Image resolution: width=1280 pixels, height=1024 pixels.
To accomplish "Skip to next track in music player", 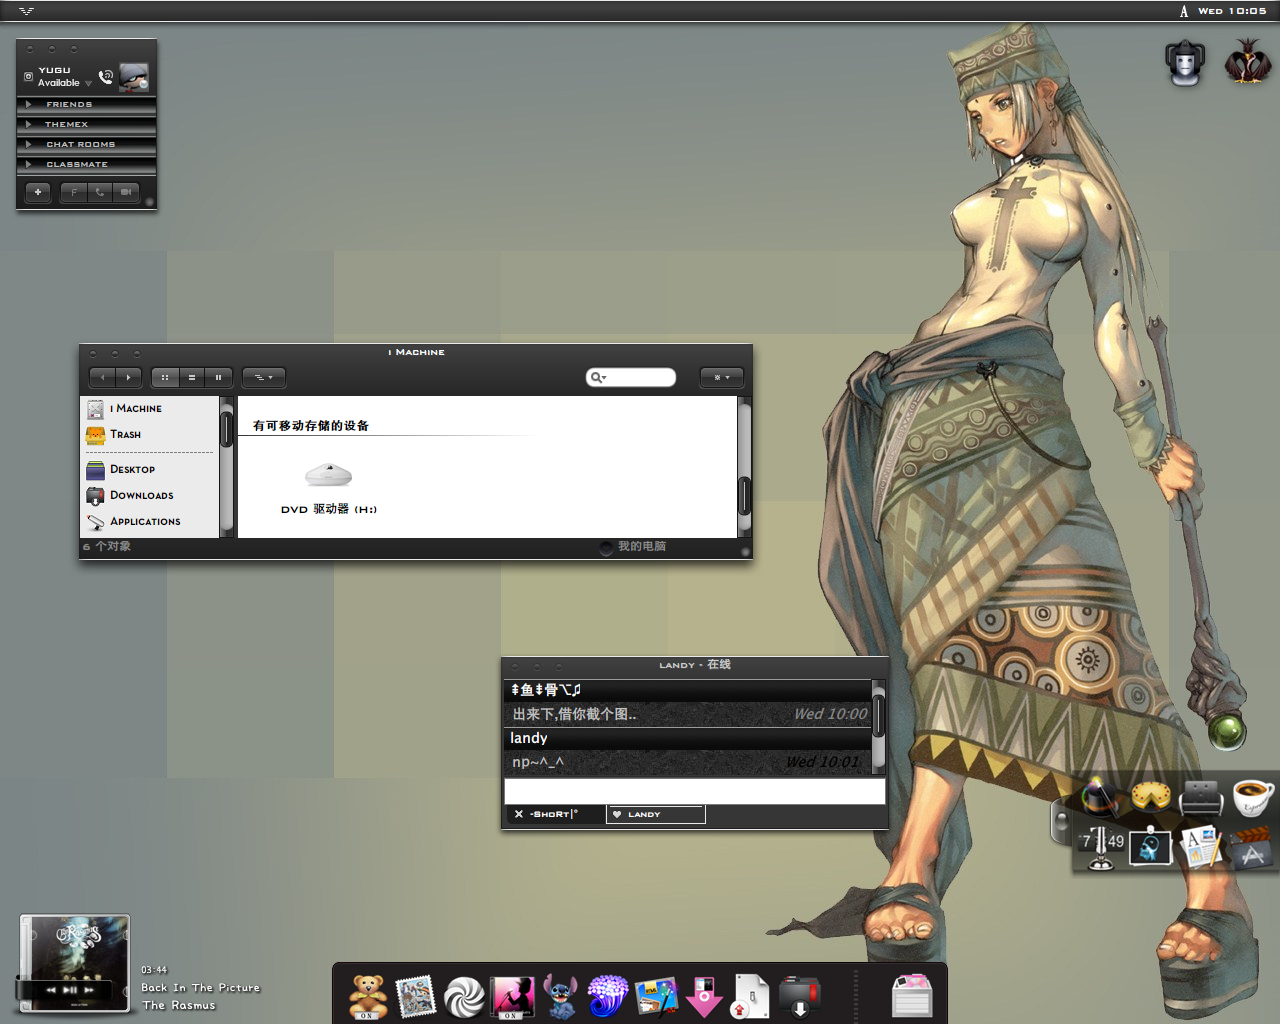I will point(89,989).
